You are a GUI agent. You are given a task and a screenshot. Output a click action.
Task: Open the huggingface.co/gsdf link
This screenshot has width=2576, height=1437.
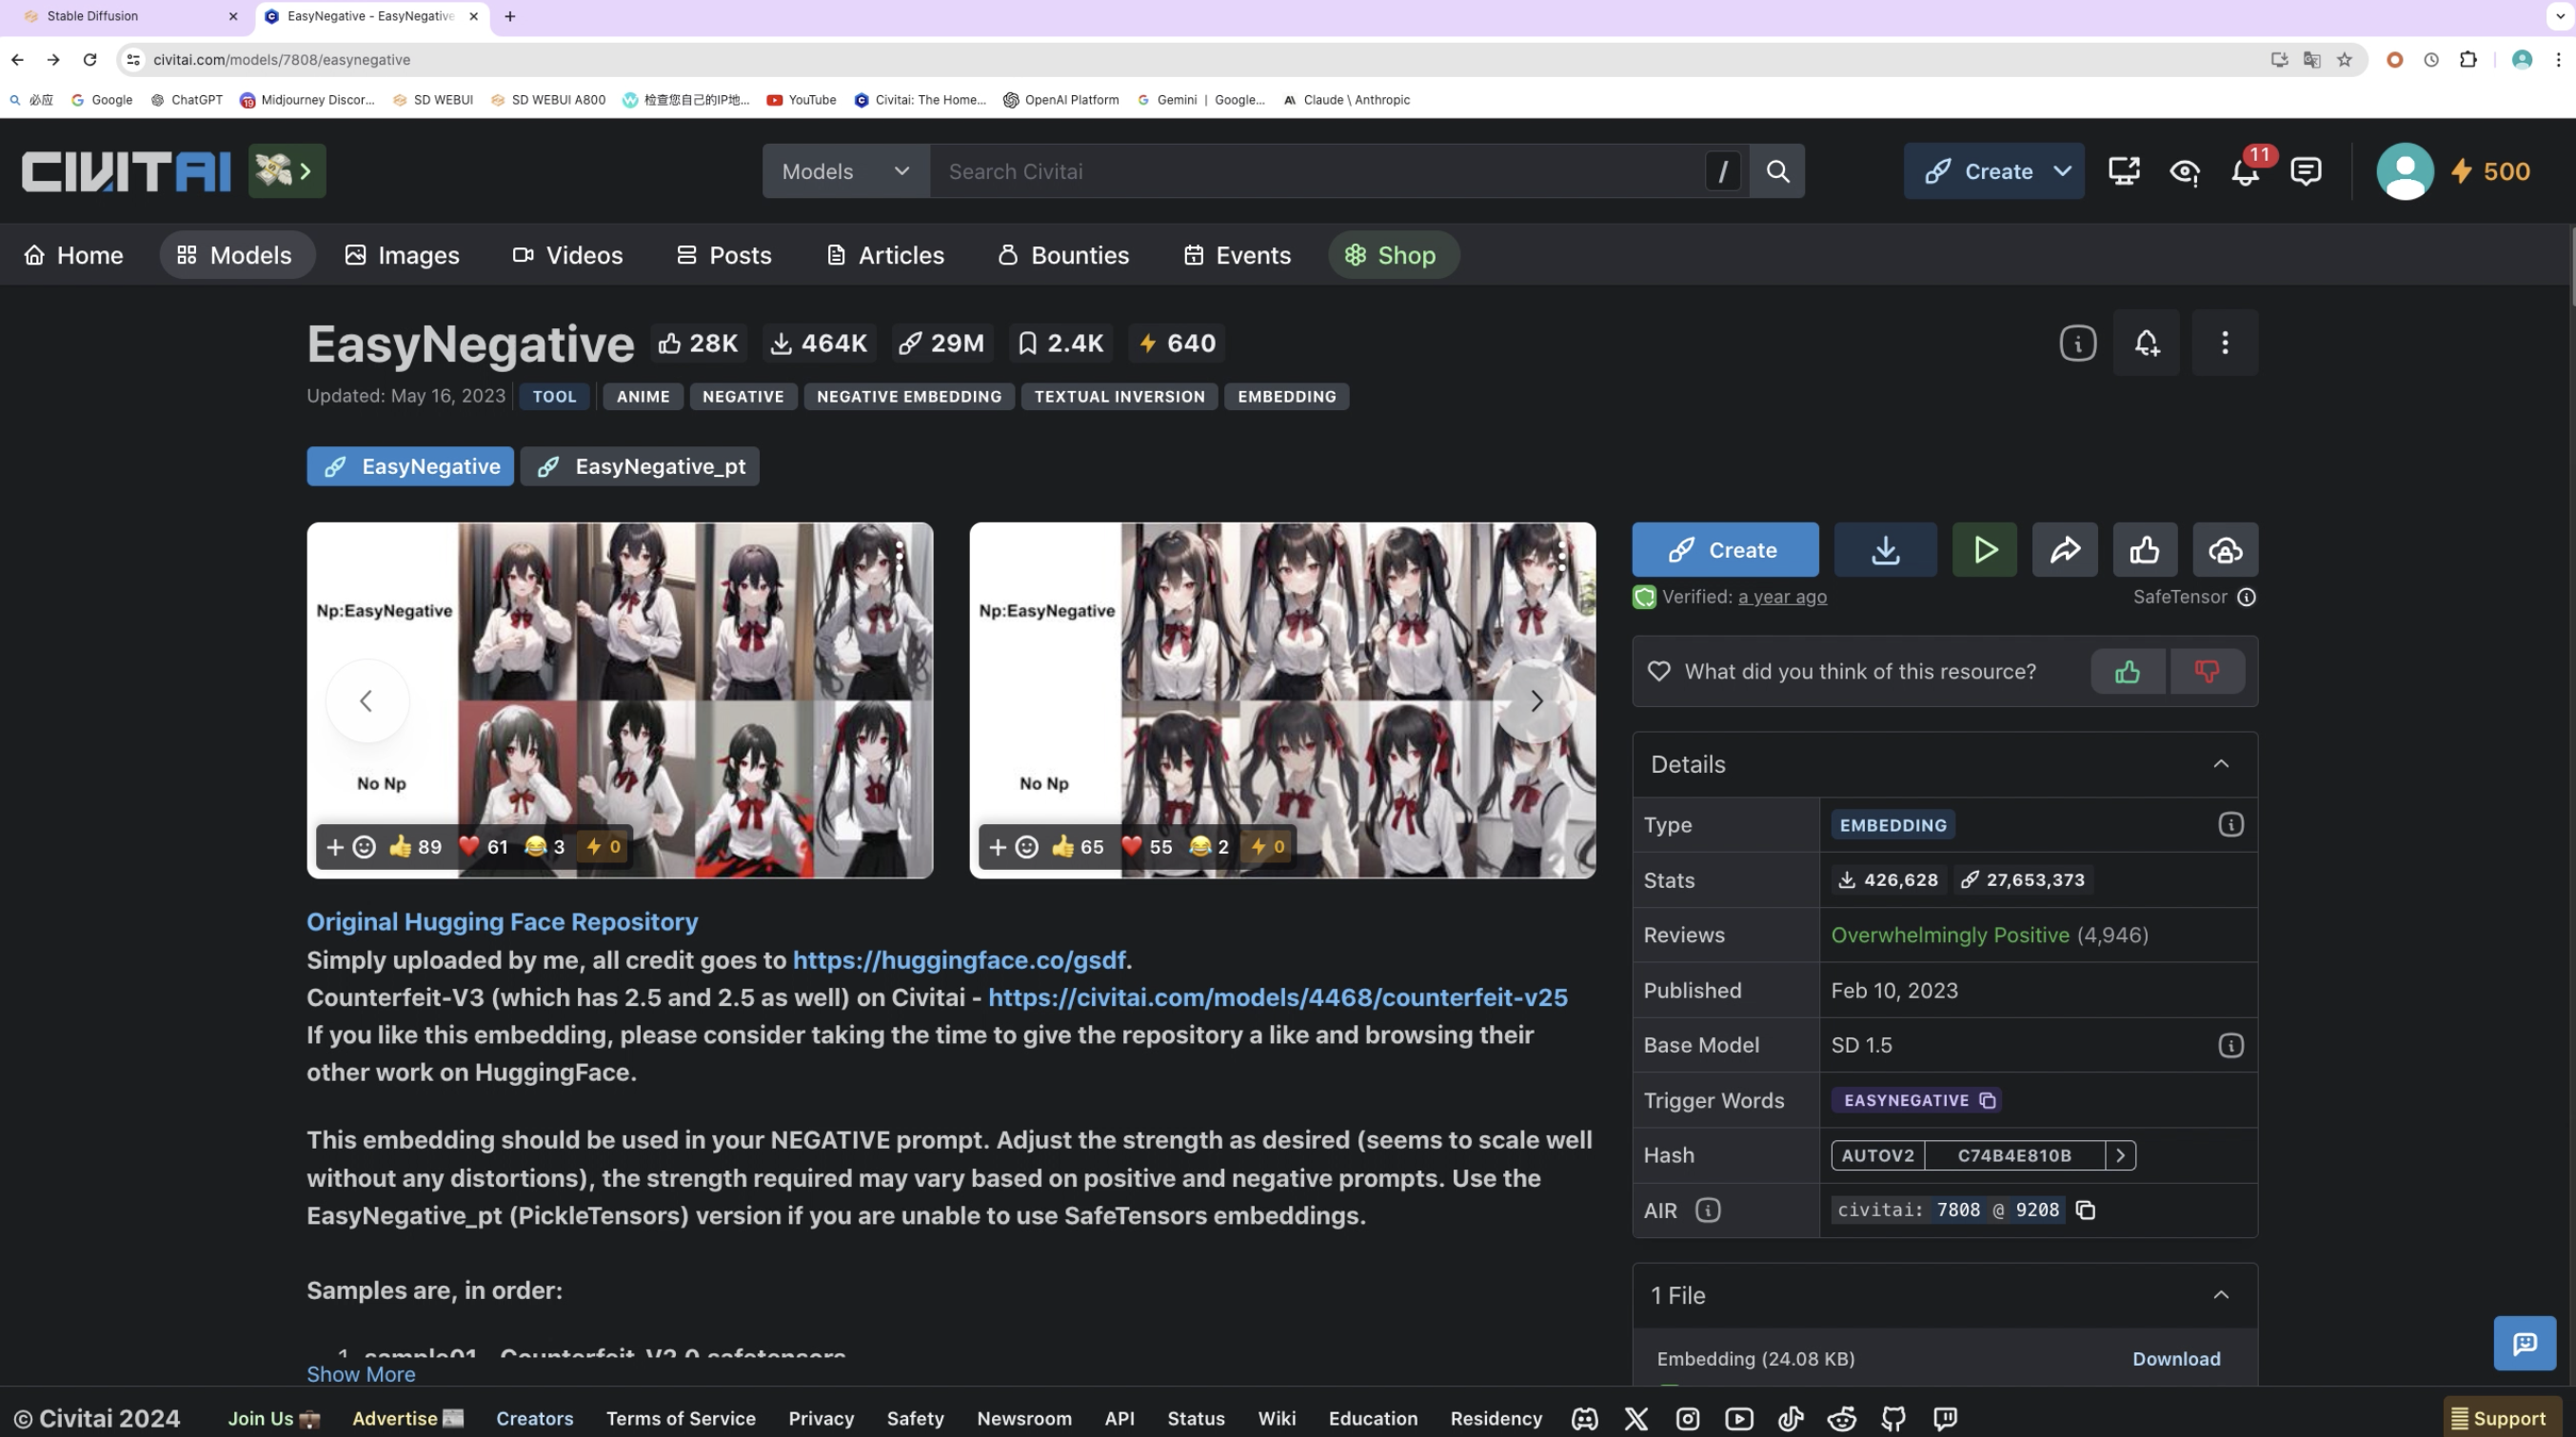958,960
